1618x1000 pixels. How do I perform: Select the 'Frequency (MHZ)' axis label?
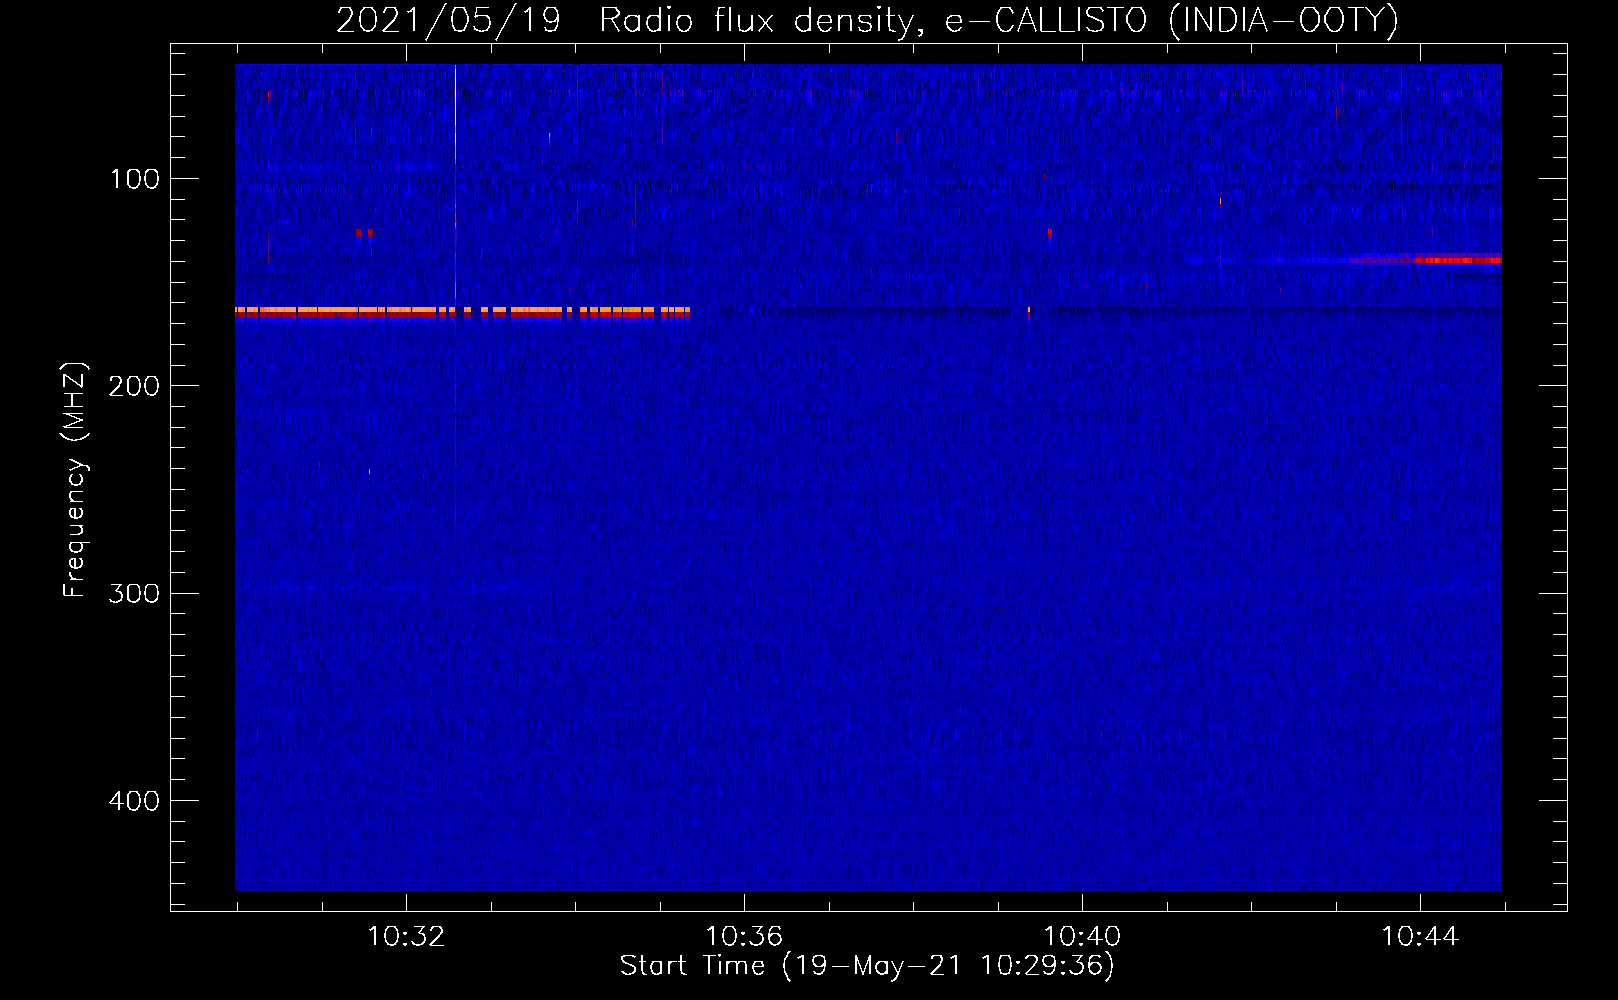tap(75, 480)
